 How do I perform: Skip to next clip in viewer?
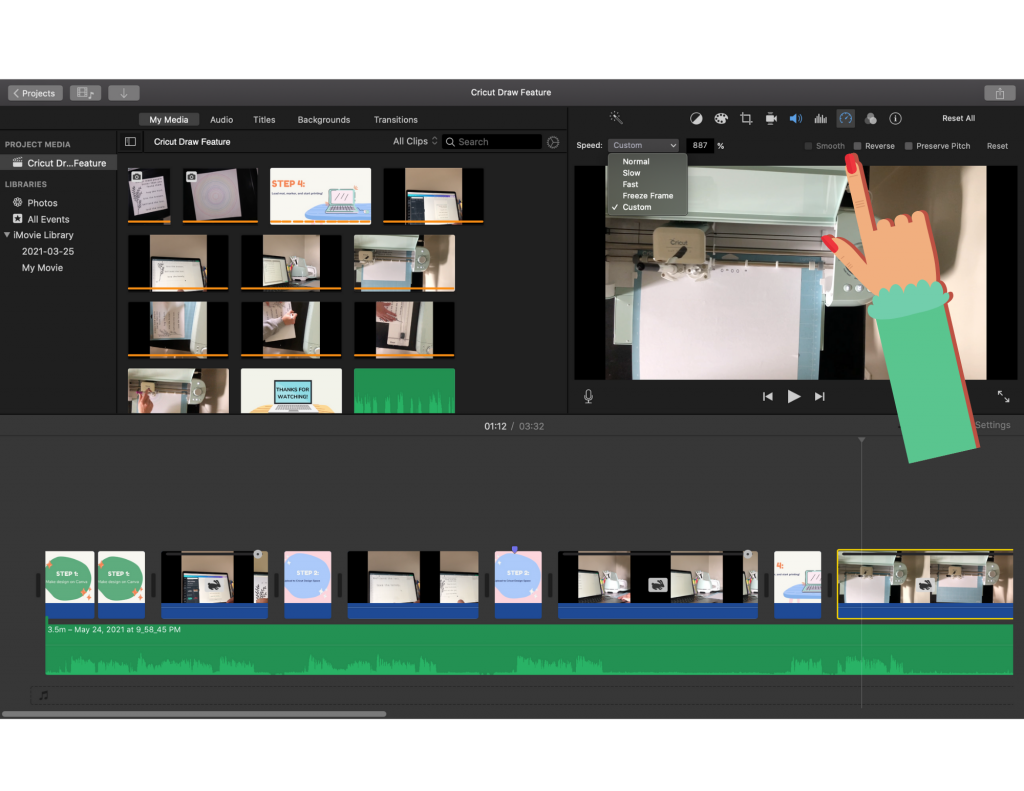[x=820, y=396]
